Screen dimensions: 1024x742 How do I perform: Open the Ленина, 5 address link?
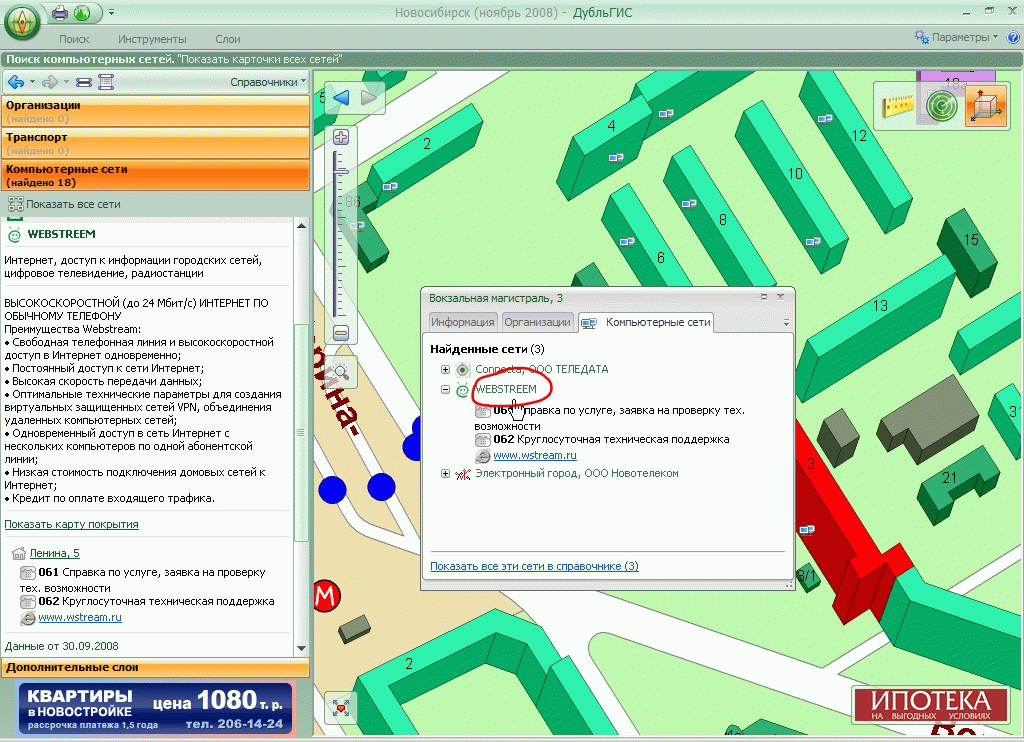(54, 553)
